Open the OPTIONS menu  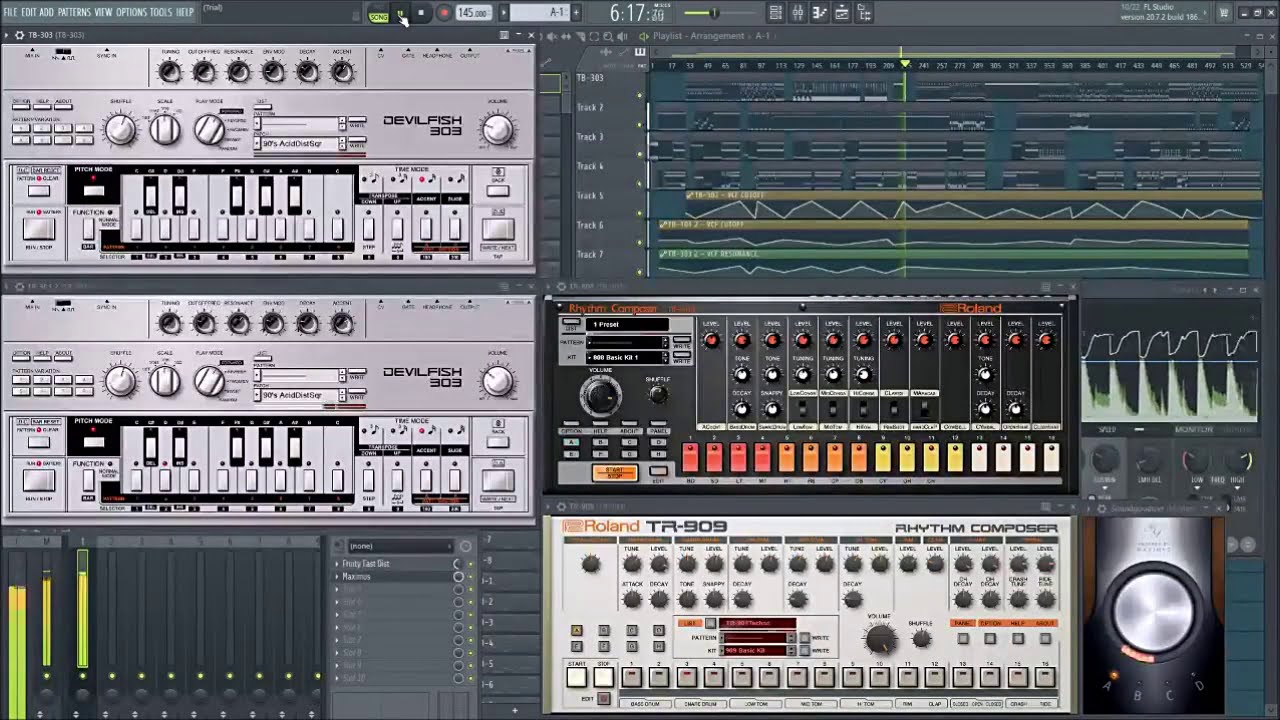tap(131, 12)
